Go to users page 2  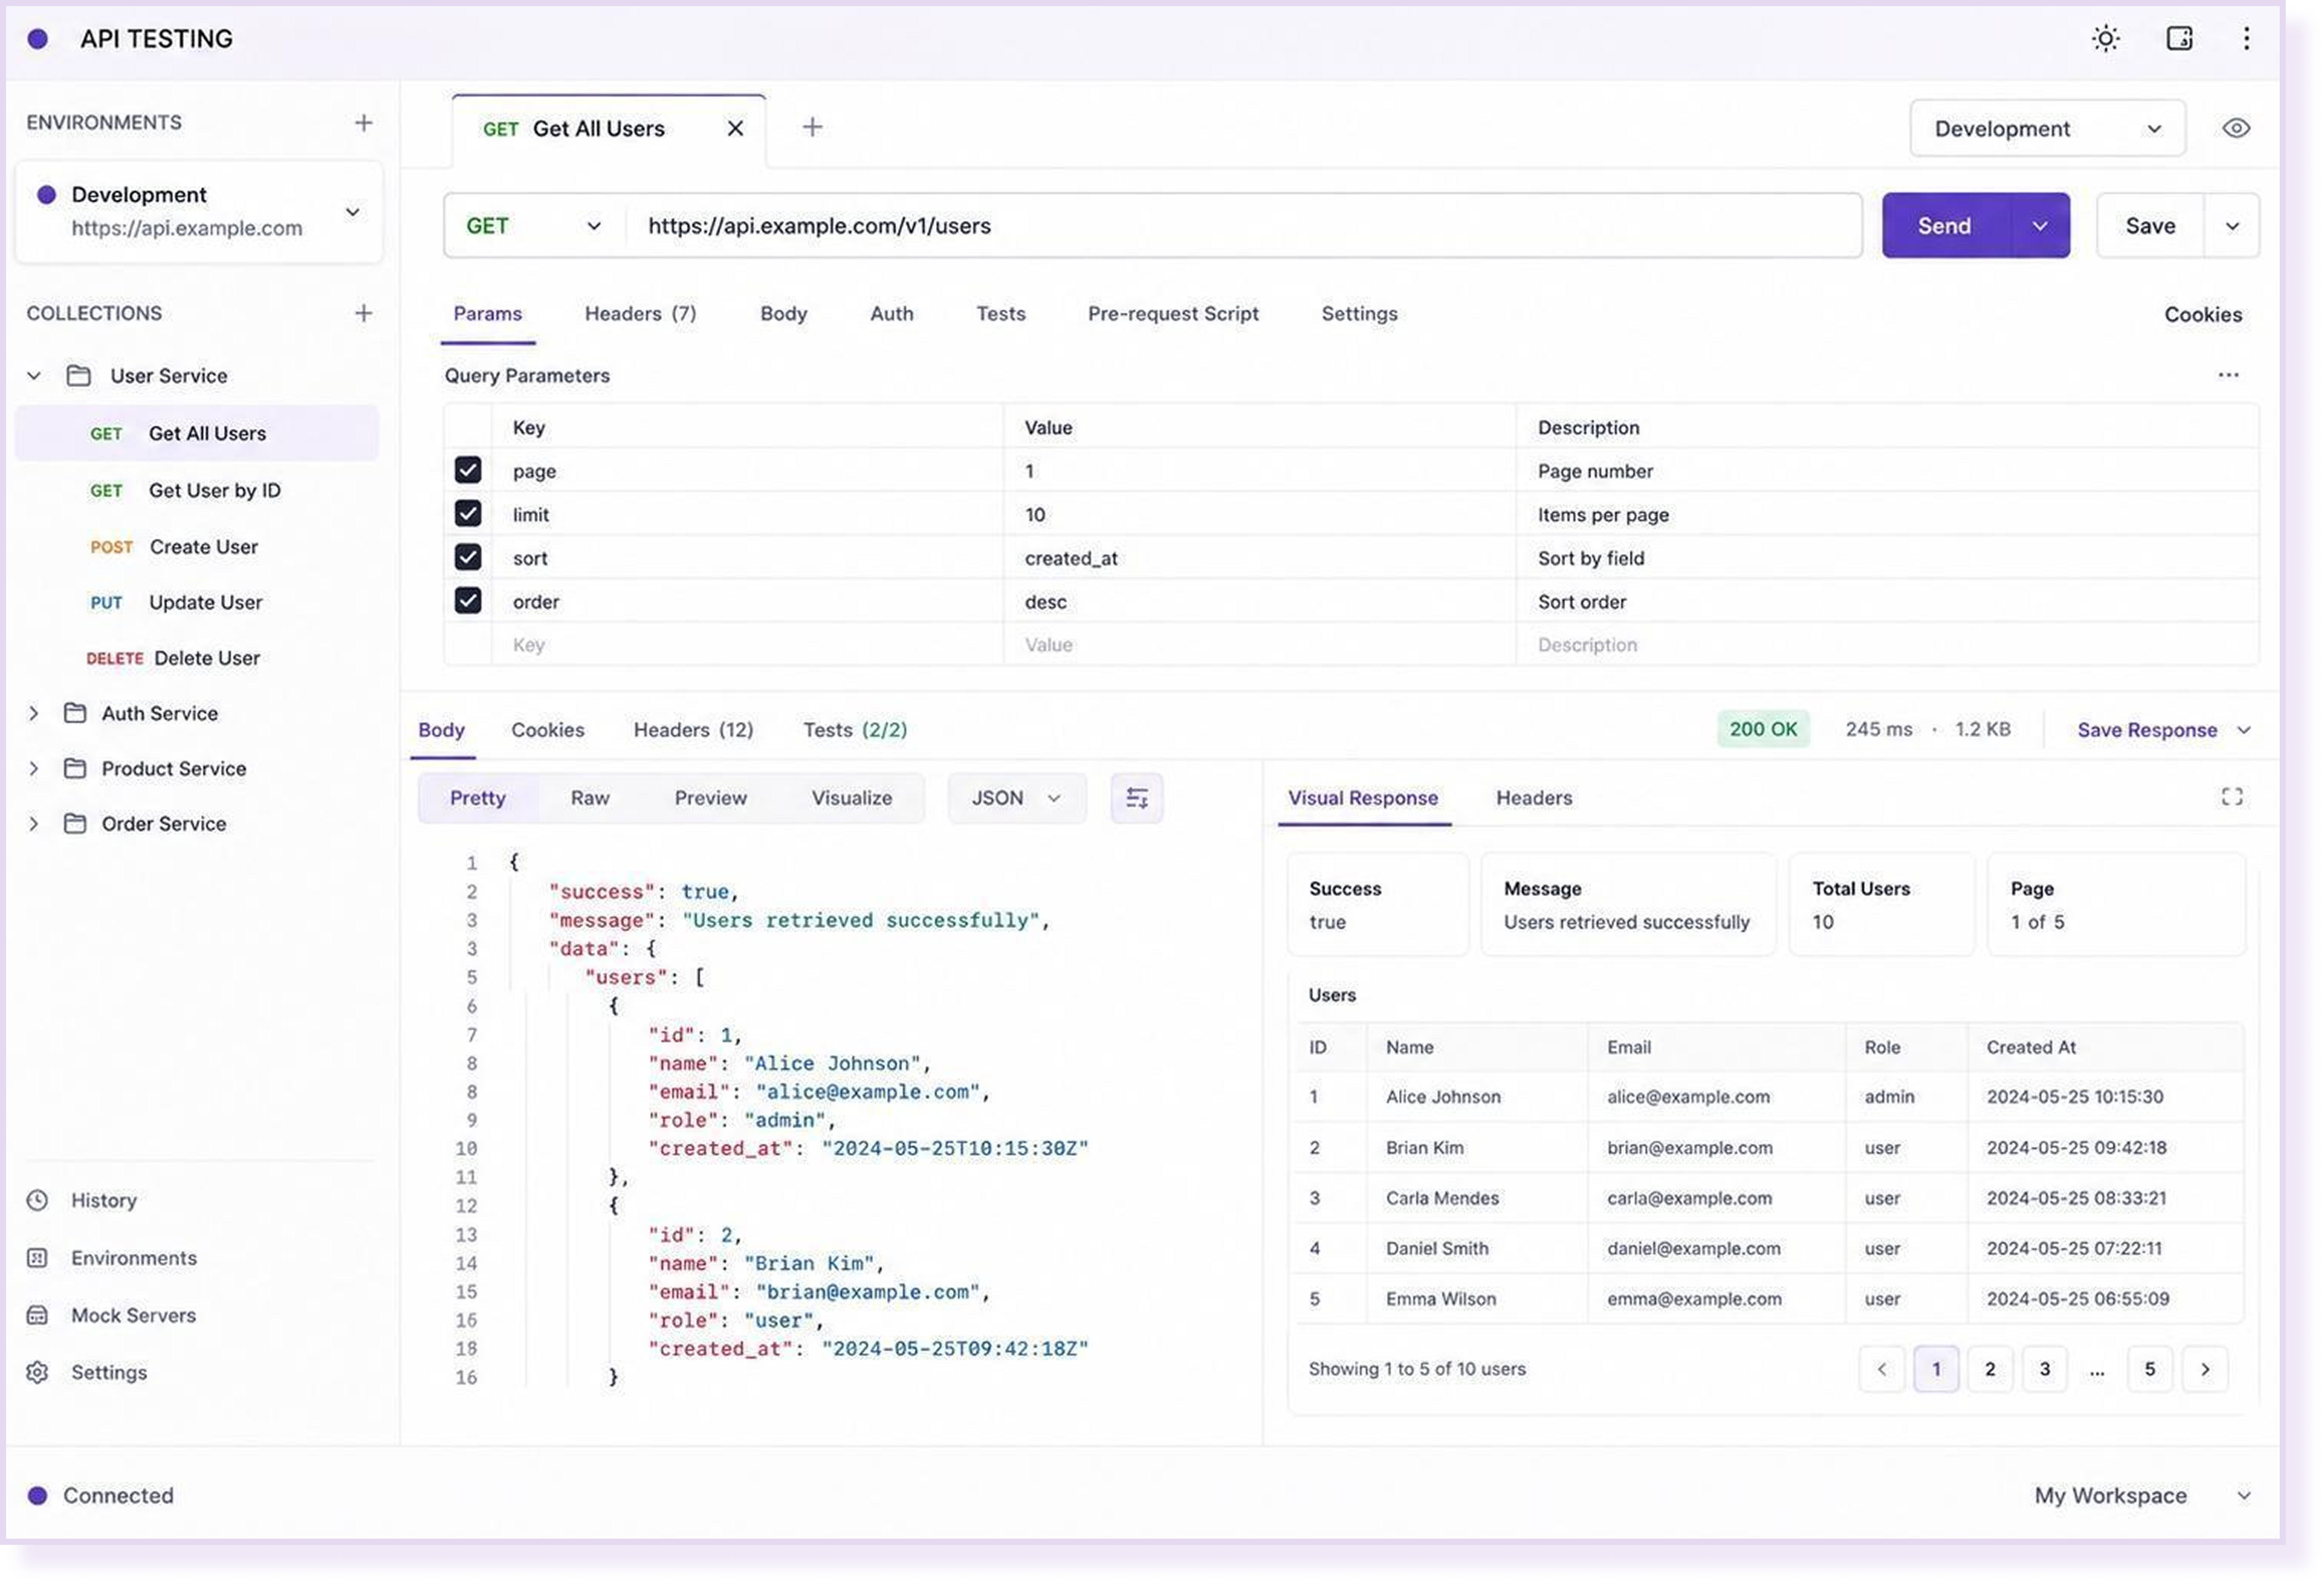point(1990,1369)
